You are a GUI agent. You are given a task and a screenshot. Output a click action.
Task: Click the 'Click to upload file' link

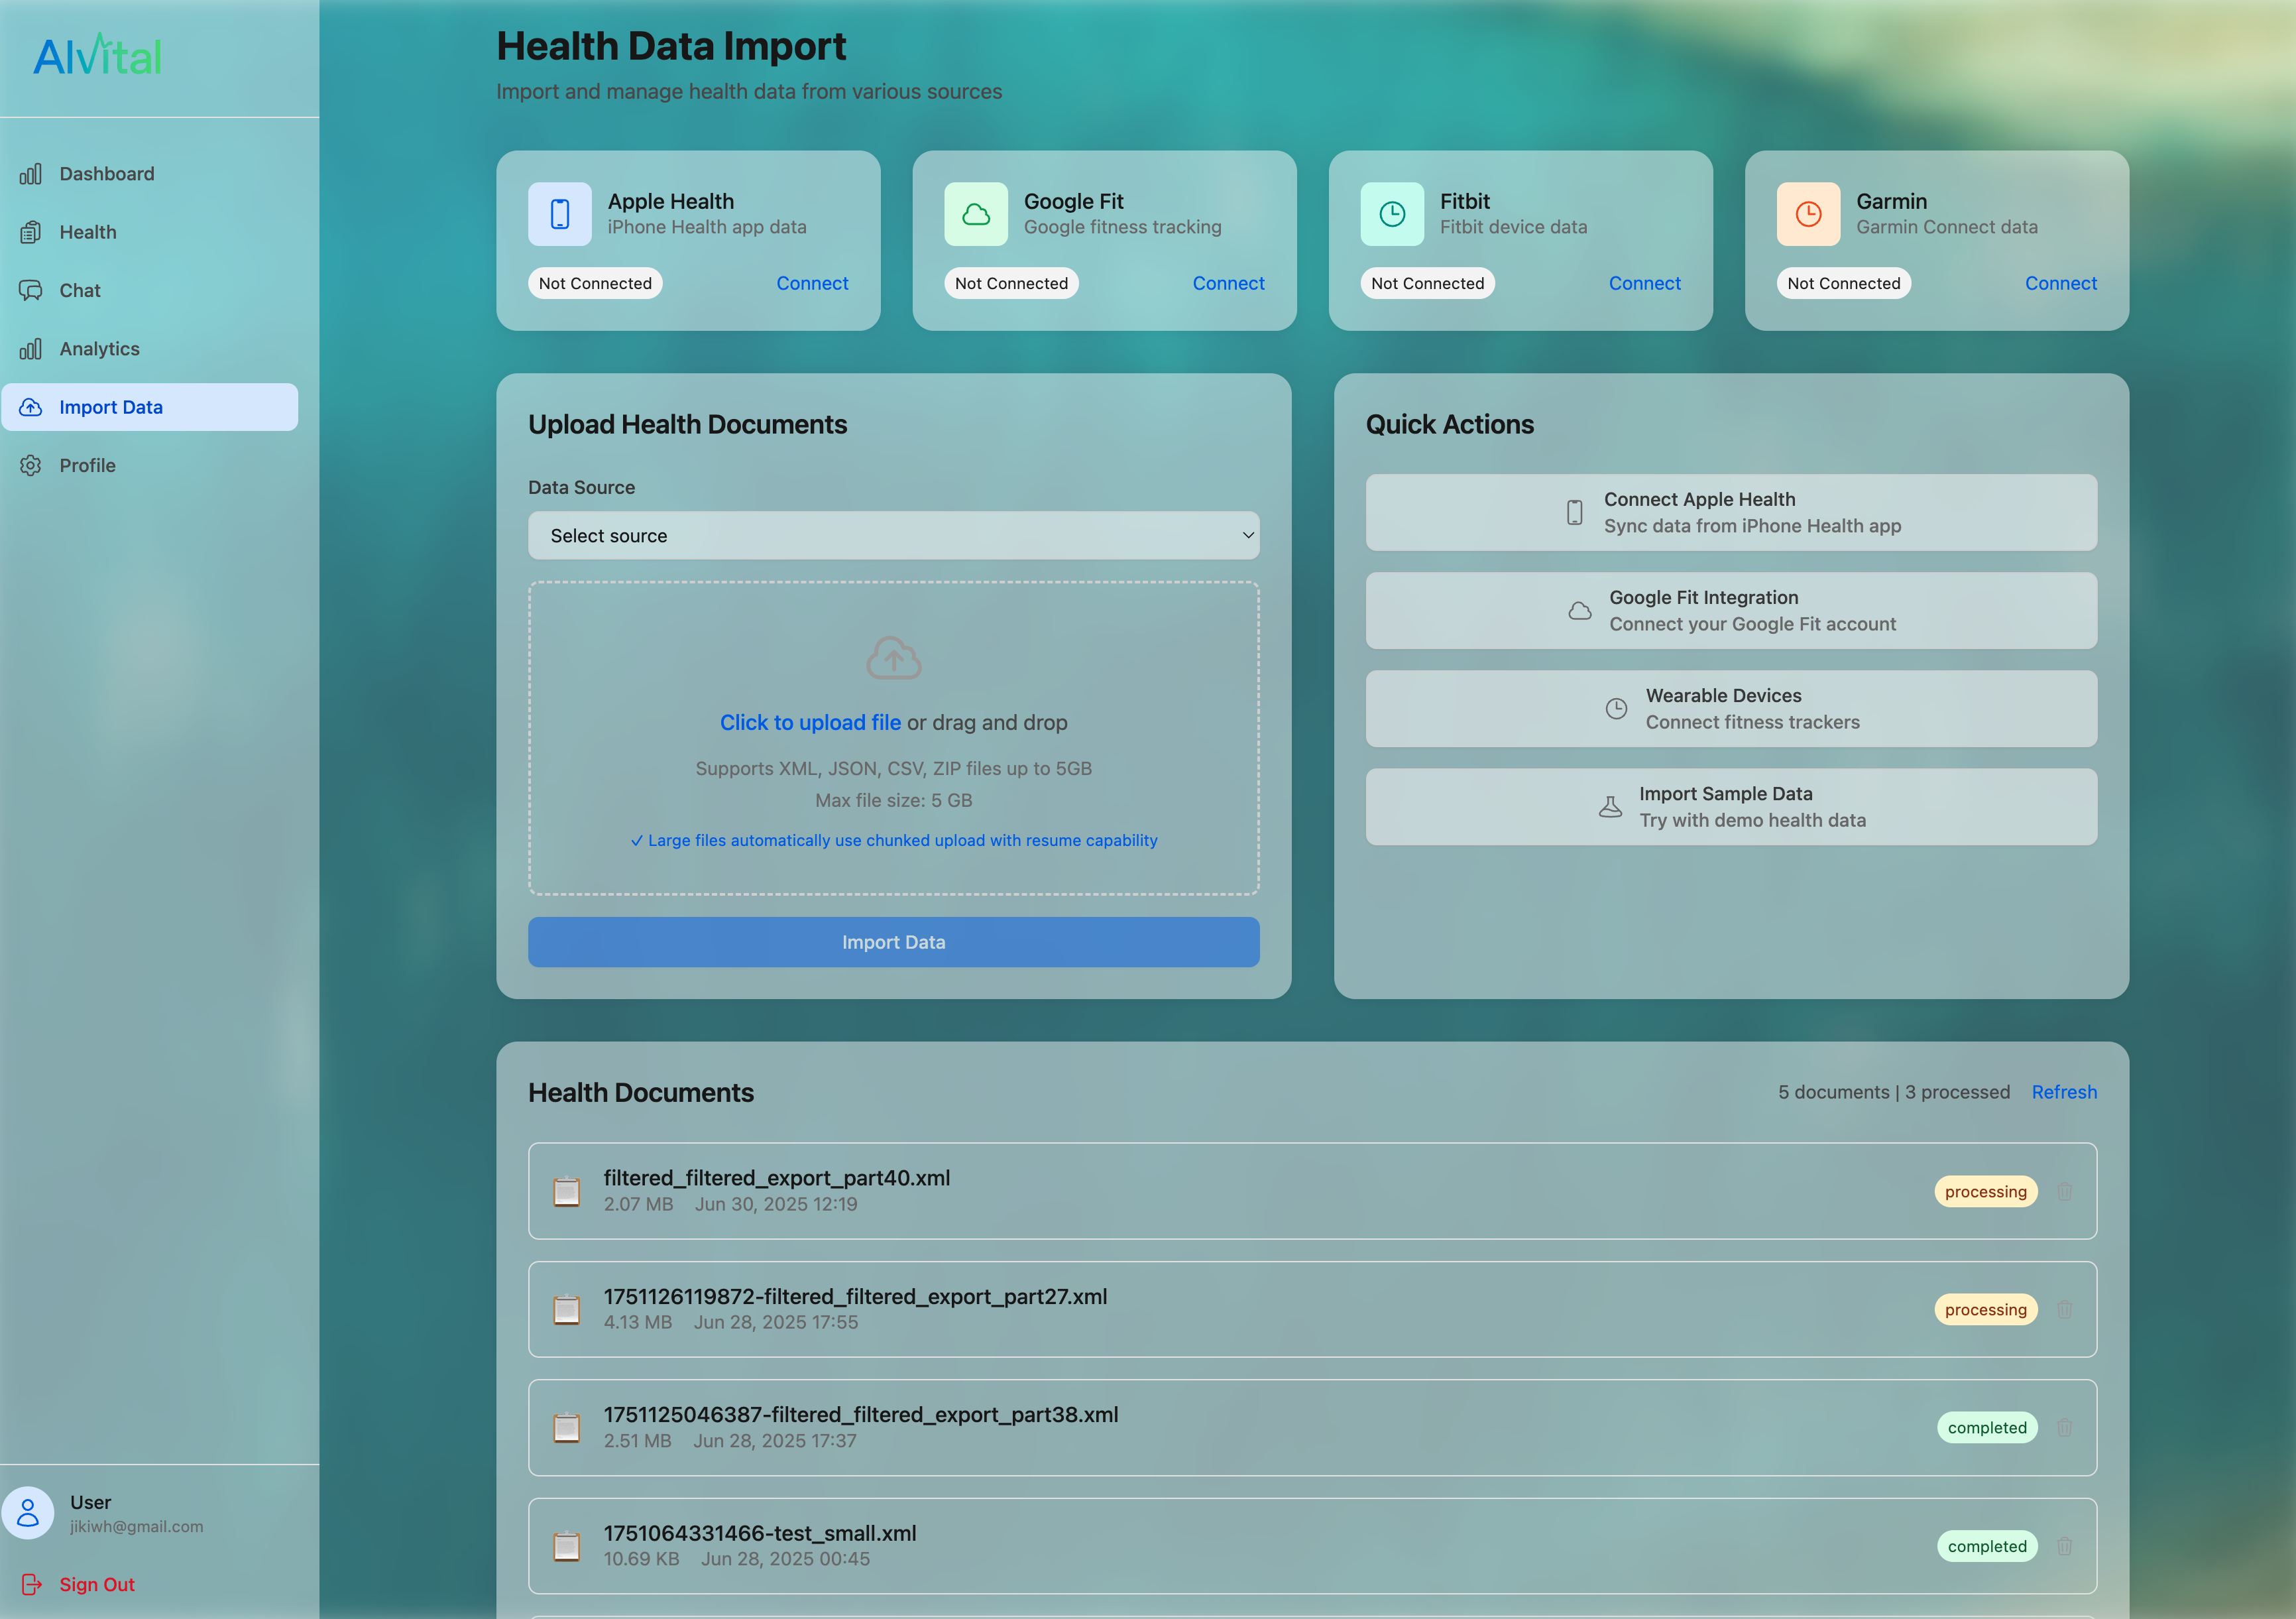pyautogui.click(x=810, y=722)
